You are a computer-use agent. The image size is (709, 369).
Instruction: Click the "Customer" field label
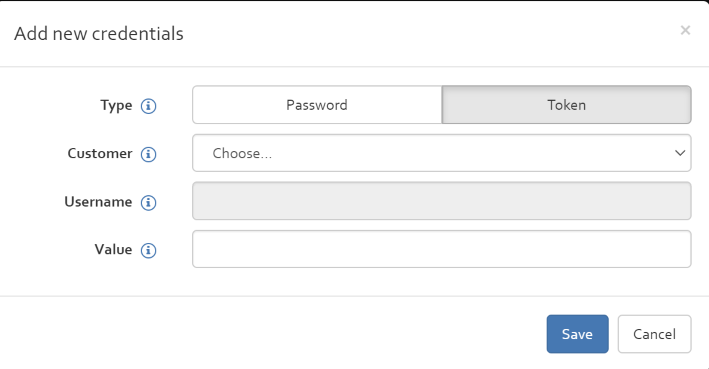pyautogui.click(x=100, y=153)
